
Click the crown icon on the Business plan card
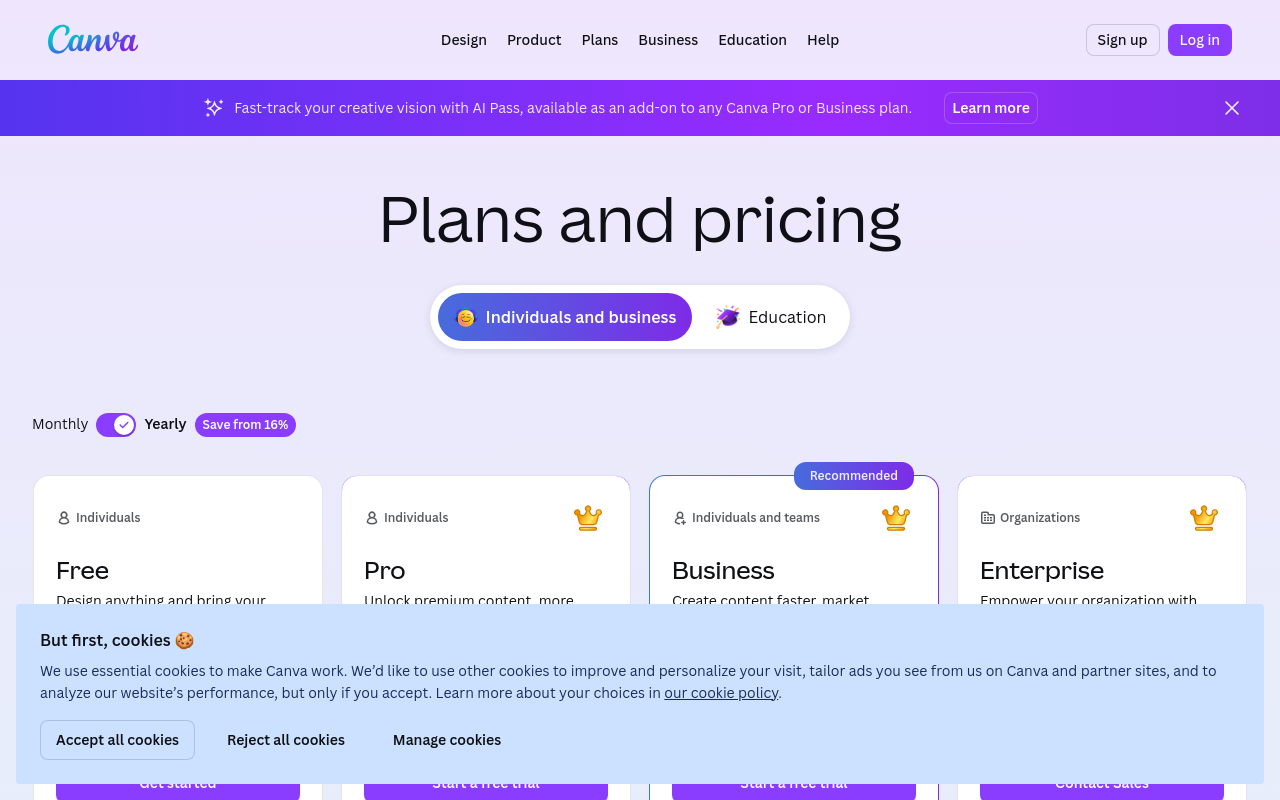tap(896, 517)
